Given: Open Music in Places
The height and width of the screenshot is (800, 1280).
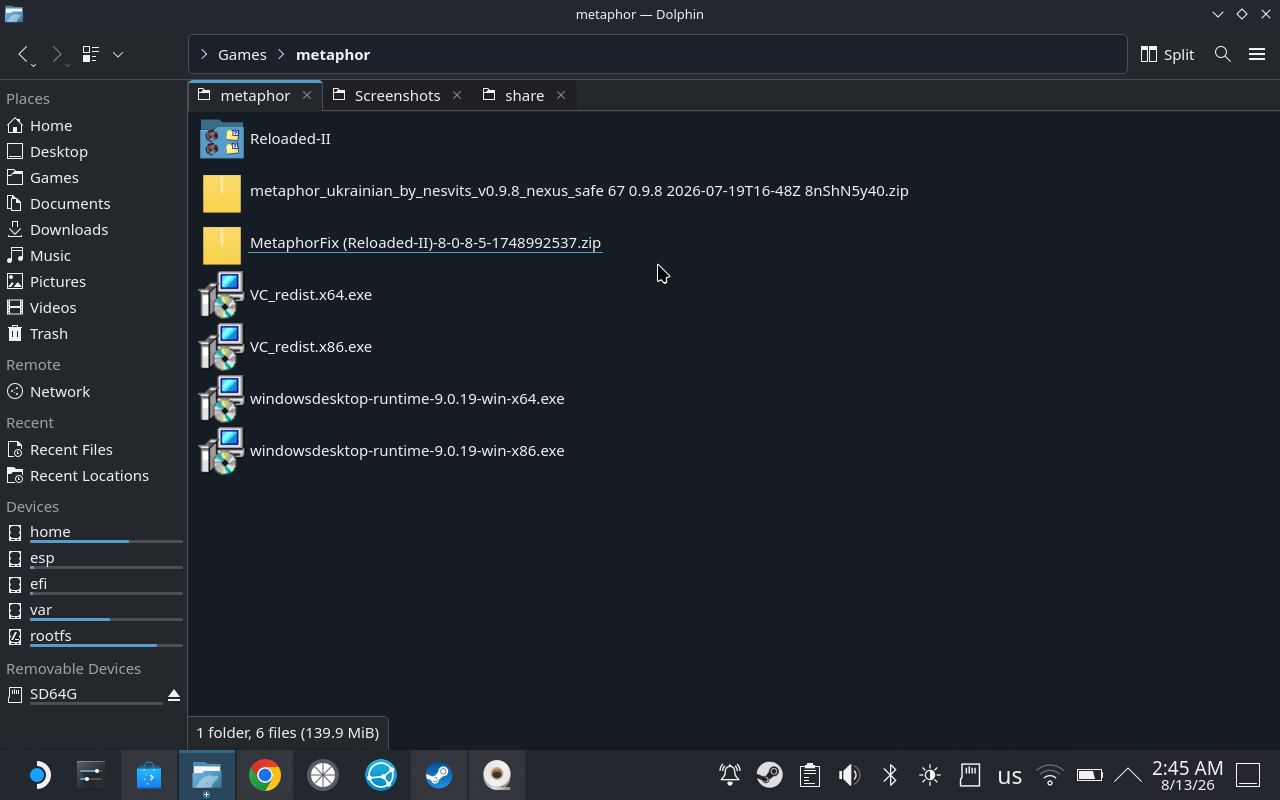Looking at the screenshot, I should (x=93, y=255).
